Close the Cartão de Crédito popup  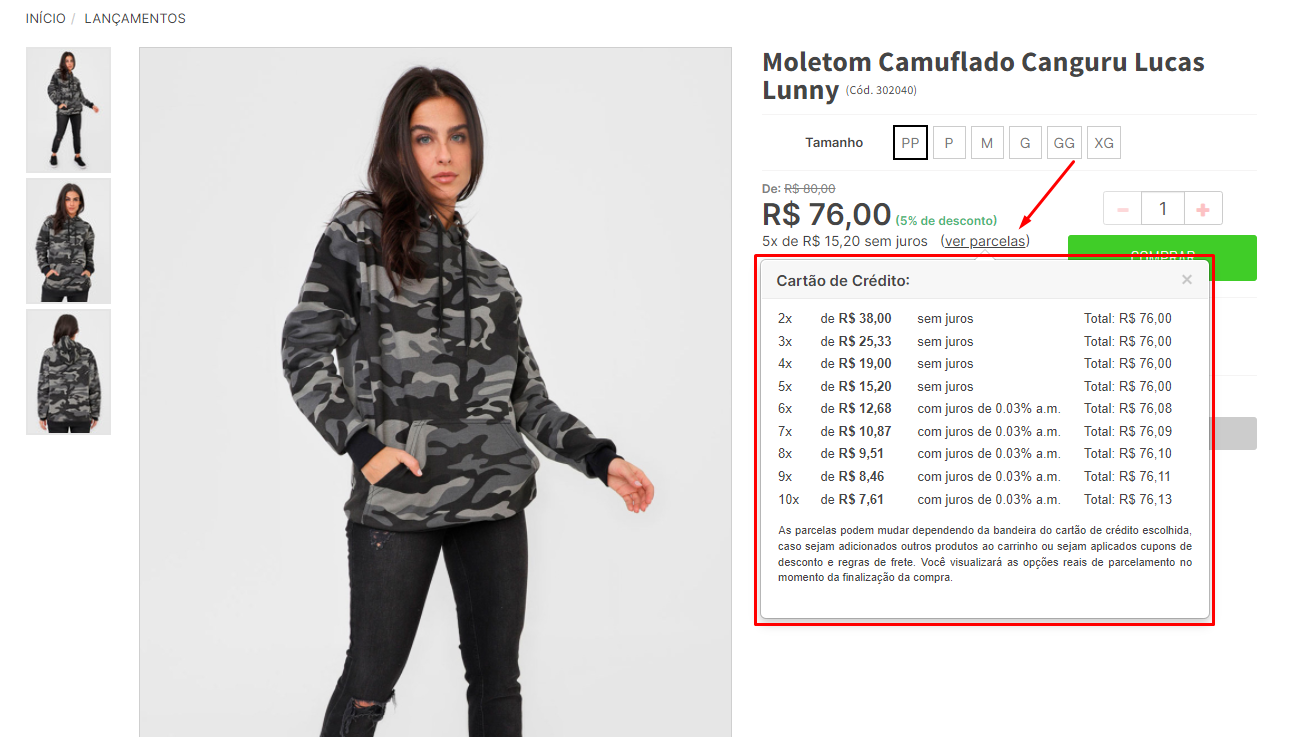click(1187, 280)
